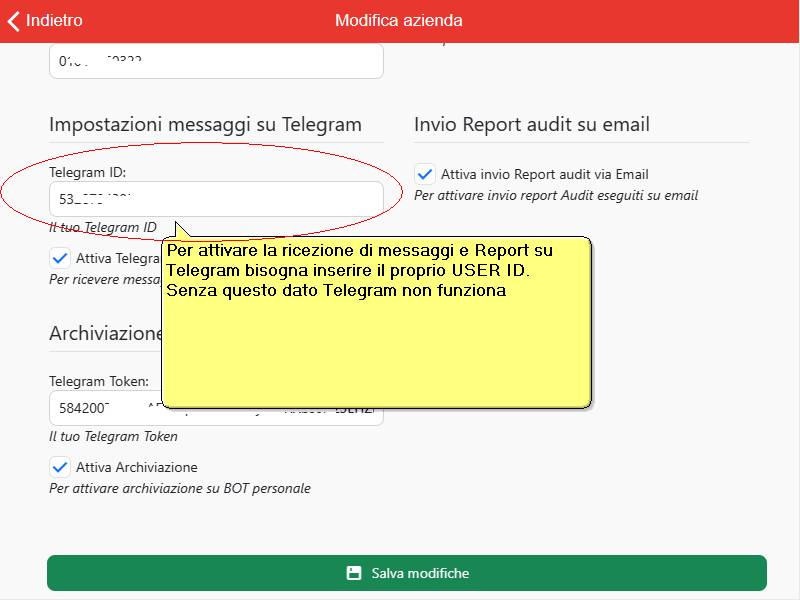Viewport: 800px width, 600px height.
Task: Click the floppy disk save icon
Action: [354, 573]
